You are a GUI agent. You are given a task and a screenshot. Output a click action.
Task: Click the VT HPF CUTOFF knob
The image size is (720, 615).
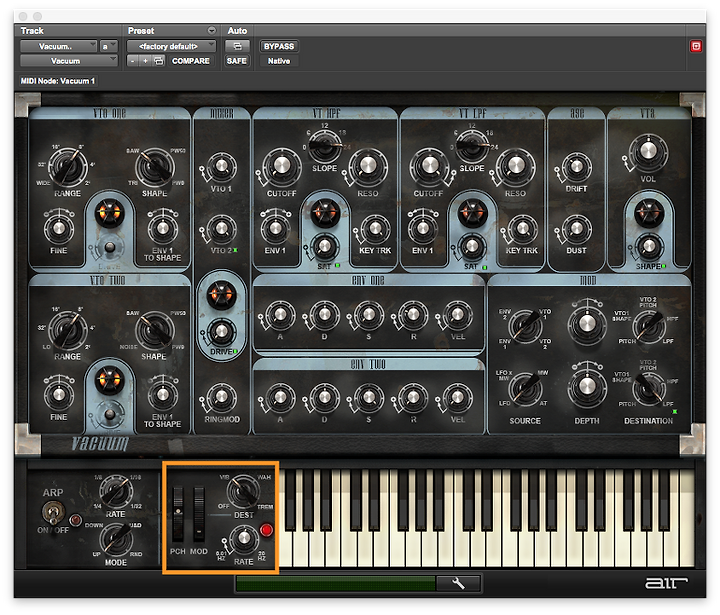click(281, 166)
